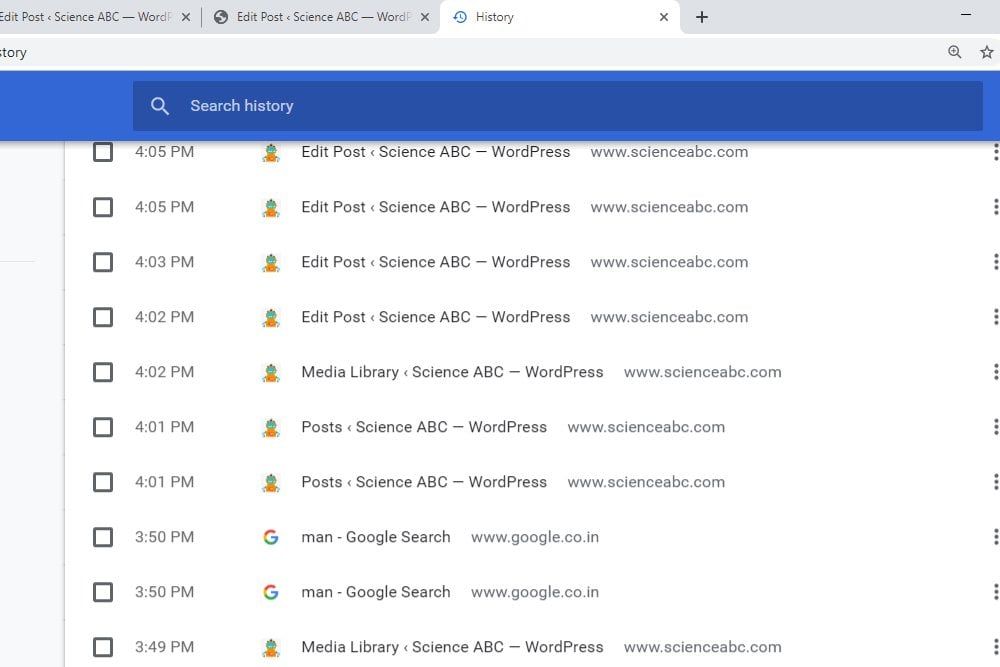Check the checkbox for the 4:02 PM Media Library entry
Image resolution: width=1000 pixels, height=667 pixels.
pos(102,372)
